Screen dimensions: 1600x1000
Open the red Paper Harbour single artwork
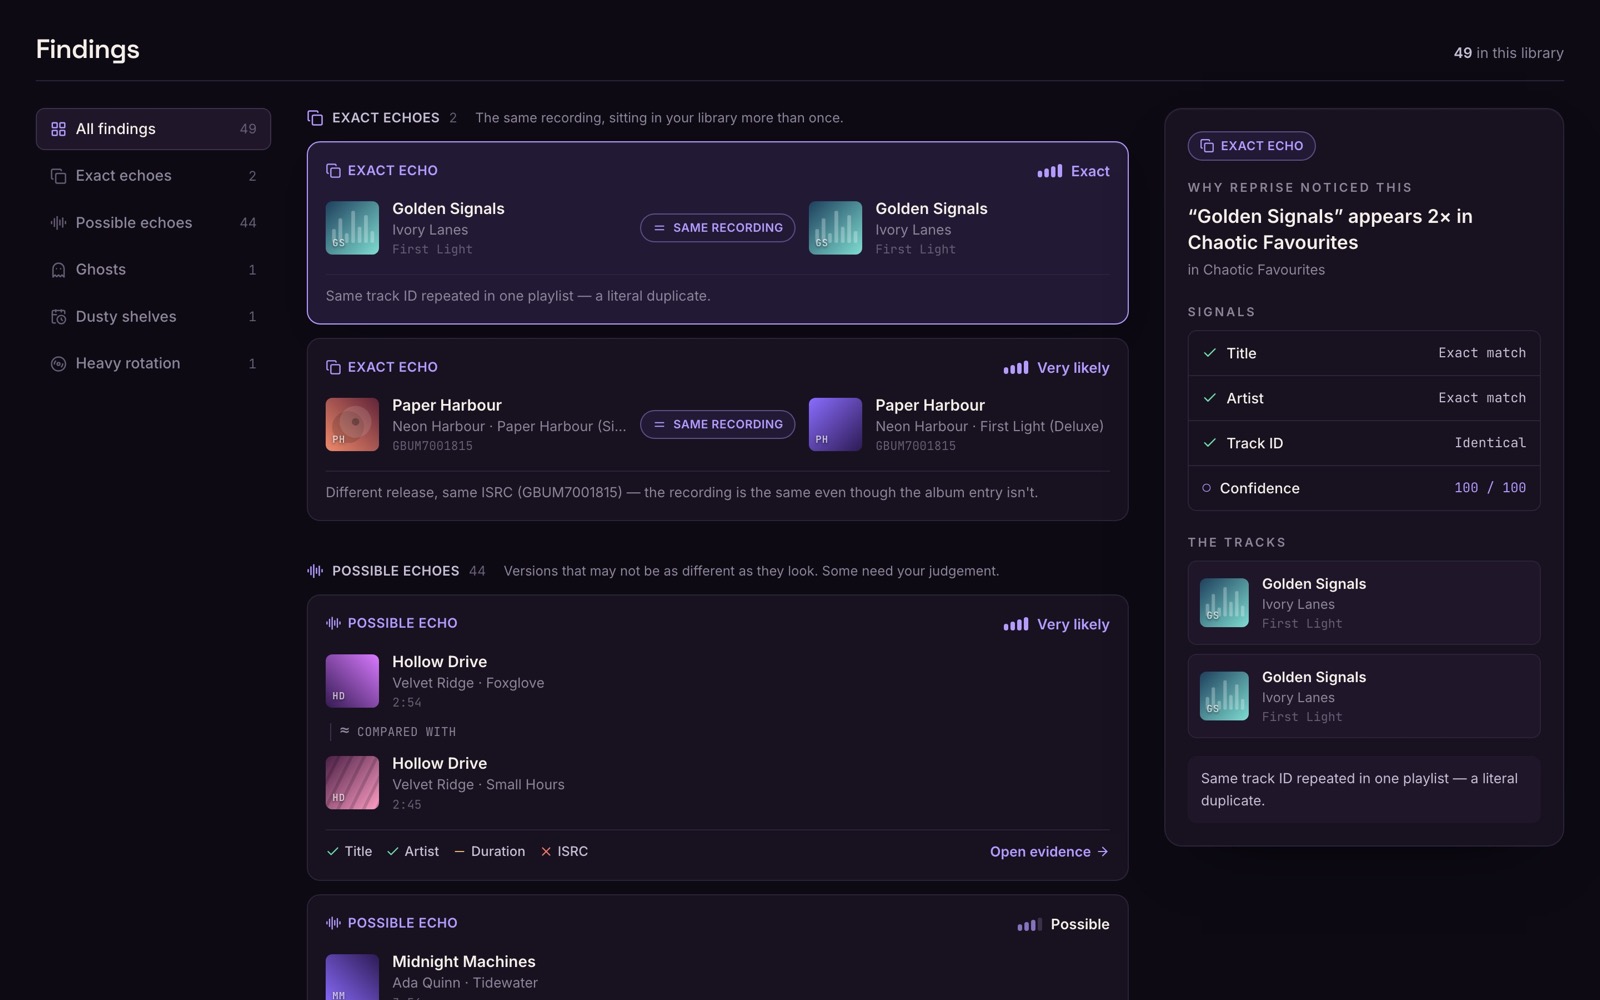click(x=352, y=424)
